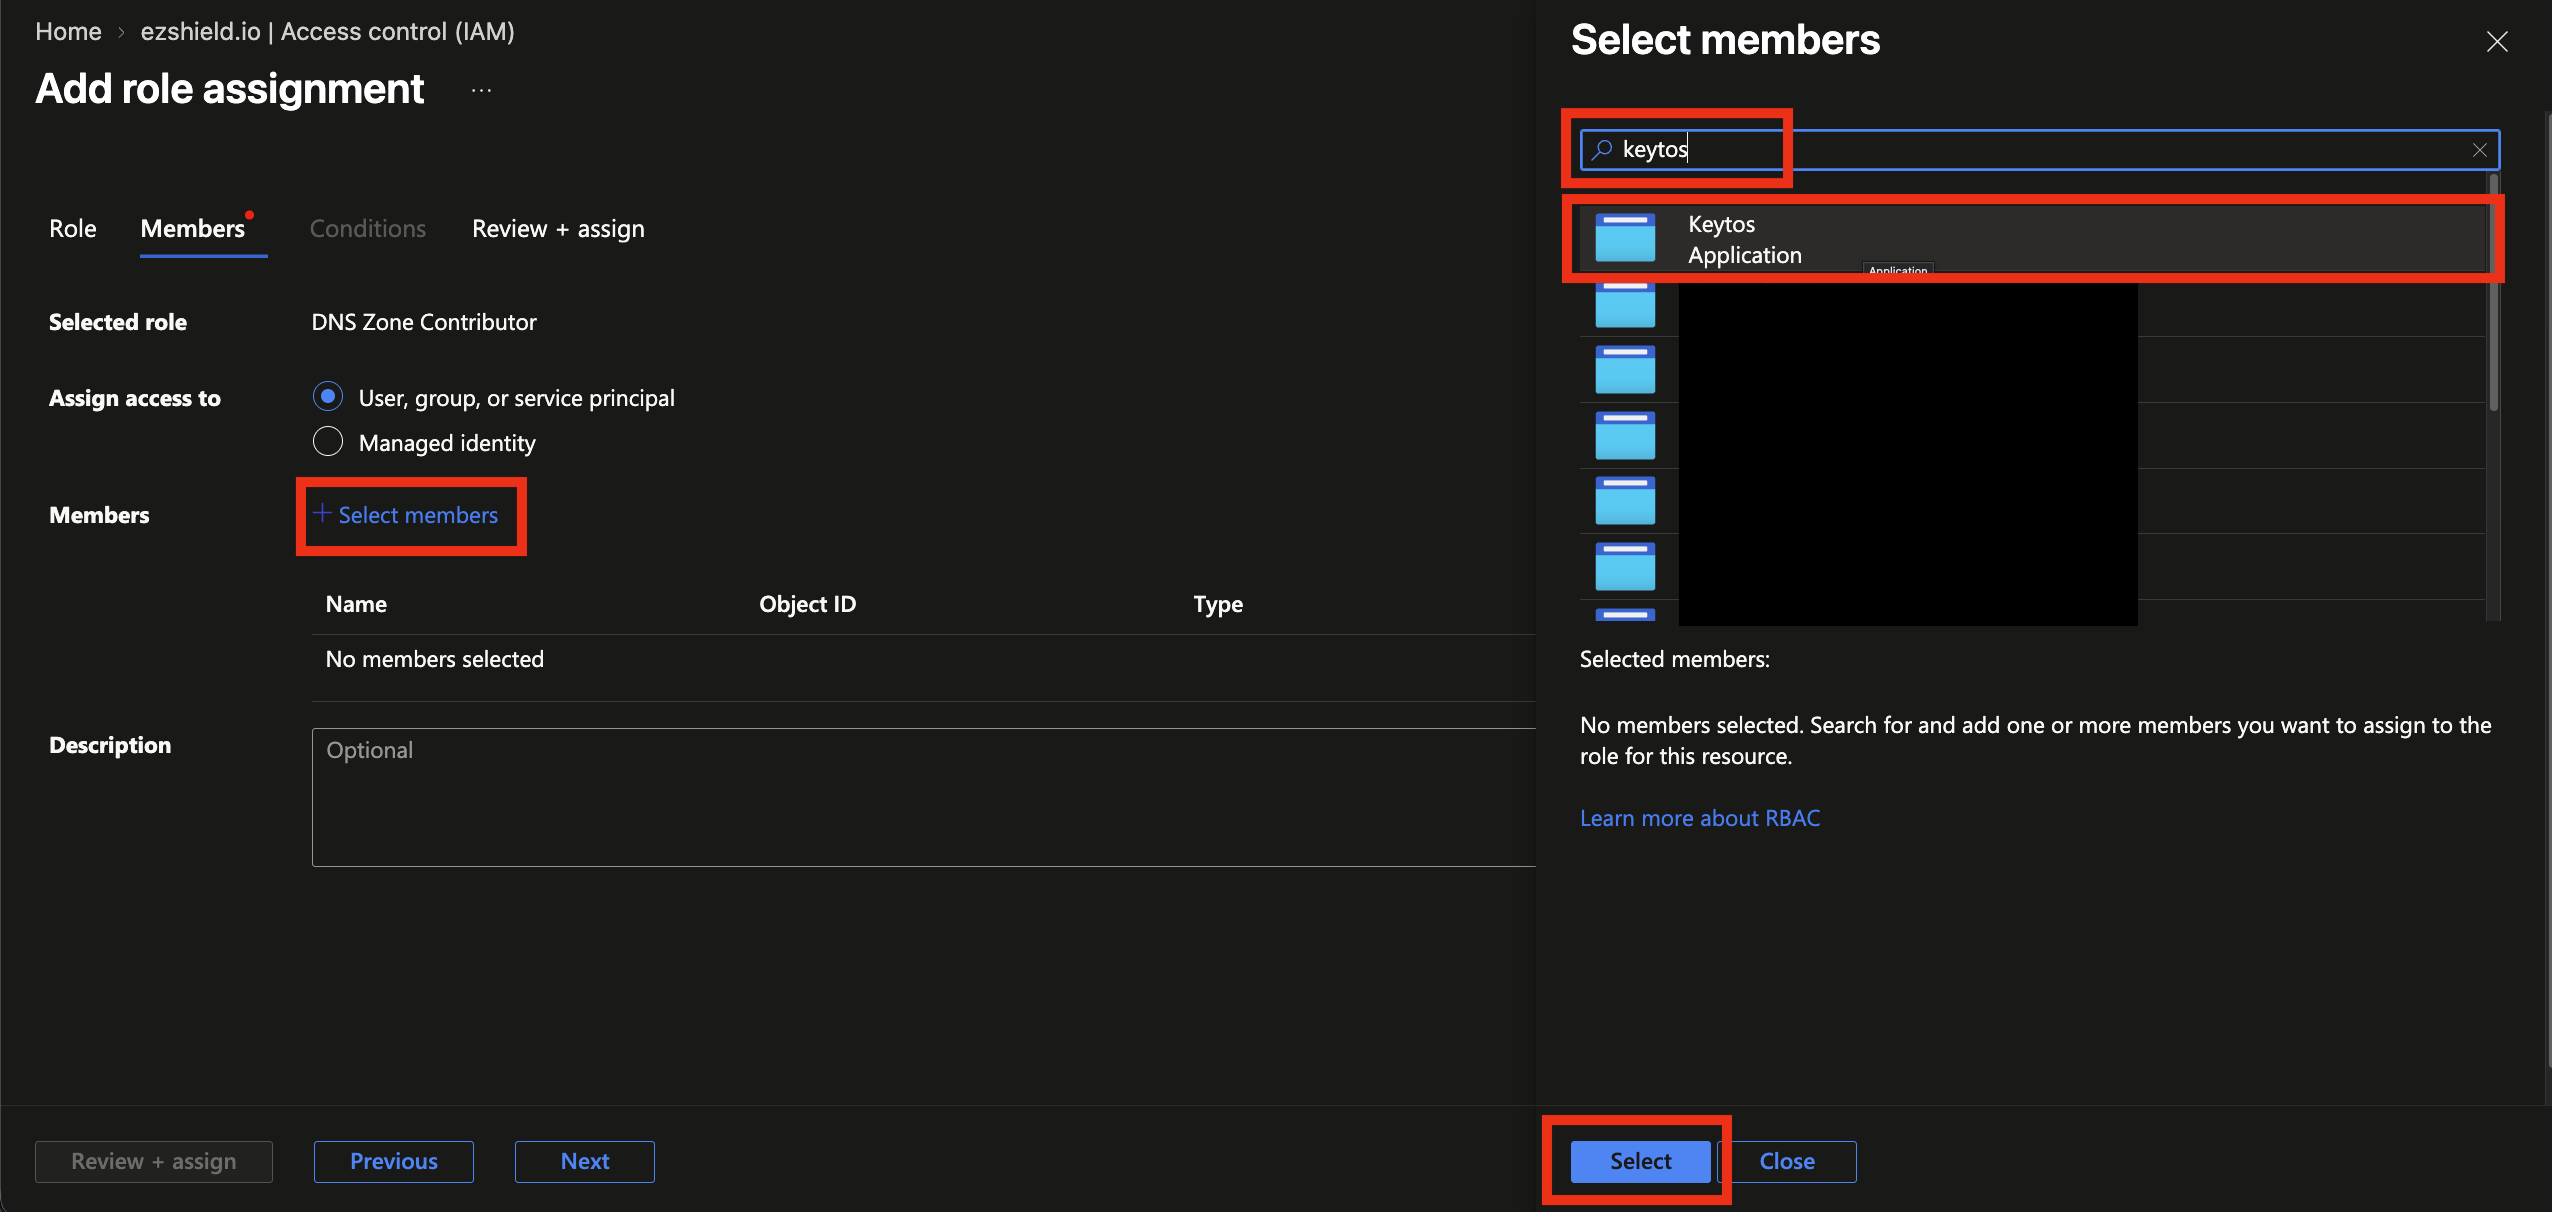The image size is (2552, 1212).
Task: Click the Selected members: label
Action: point(1675,659)
